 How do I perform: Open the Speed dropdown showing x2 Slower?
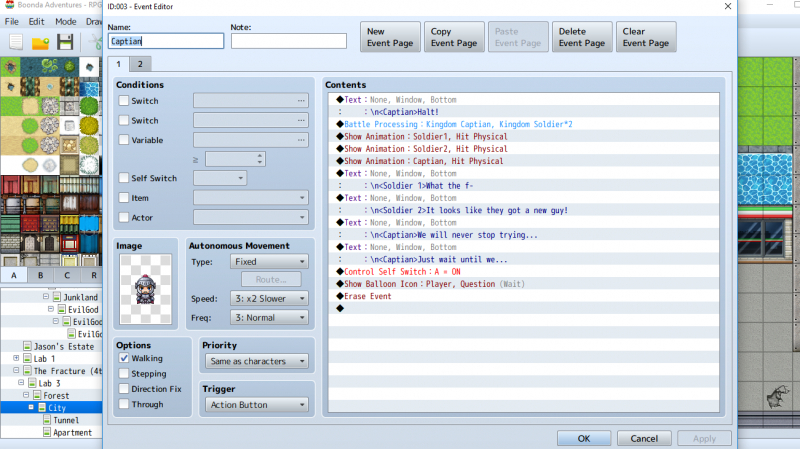269,298
